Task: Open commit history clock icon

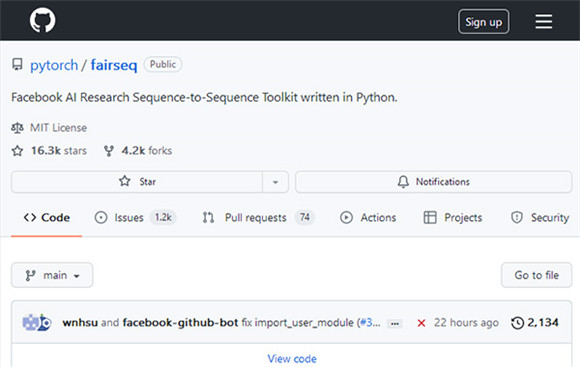Action: pos(517,323)
